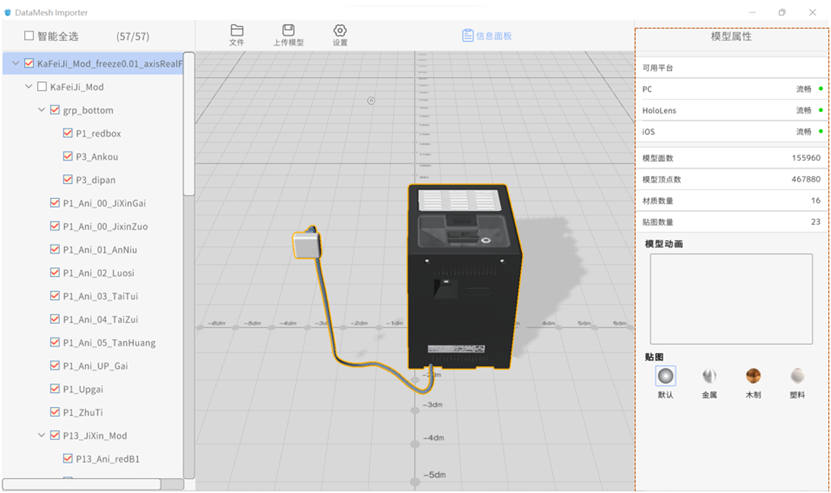The height and width of the screenshot is (493, 831).
Task: Uncheck the grp_bottom checkbox
Action: coord(55,110)
